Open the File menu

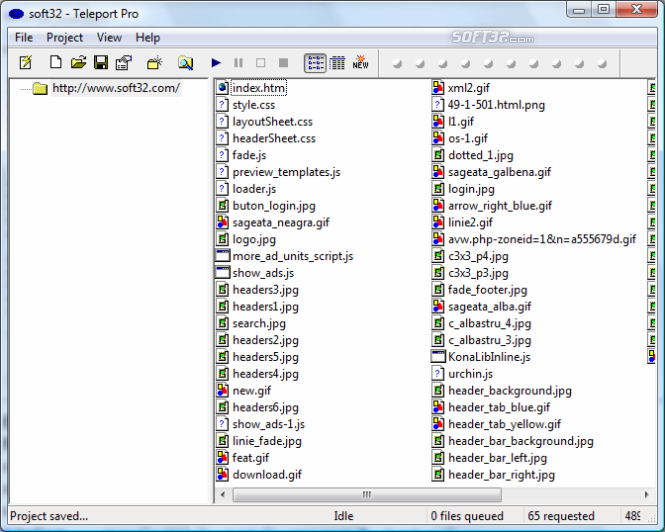click(24, 37)
